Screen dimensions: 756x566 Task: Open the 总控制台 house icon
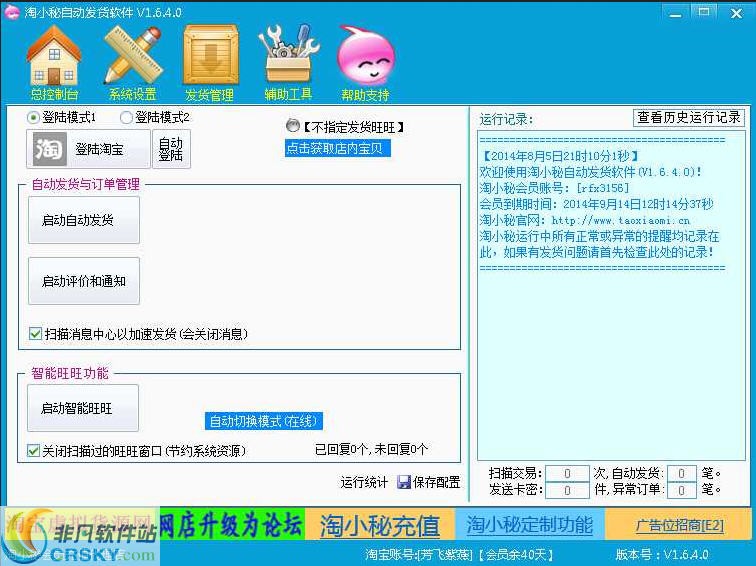(53, 58)
